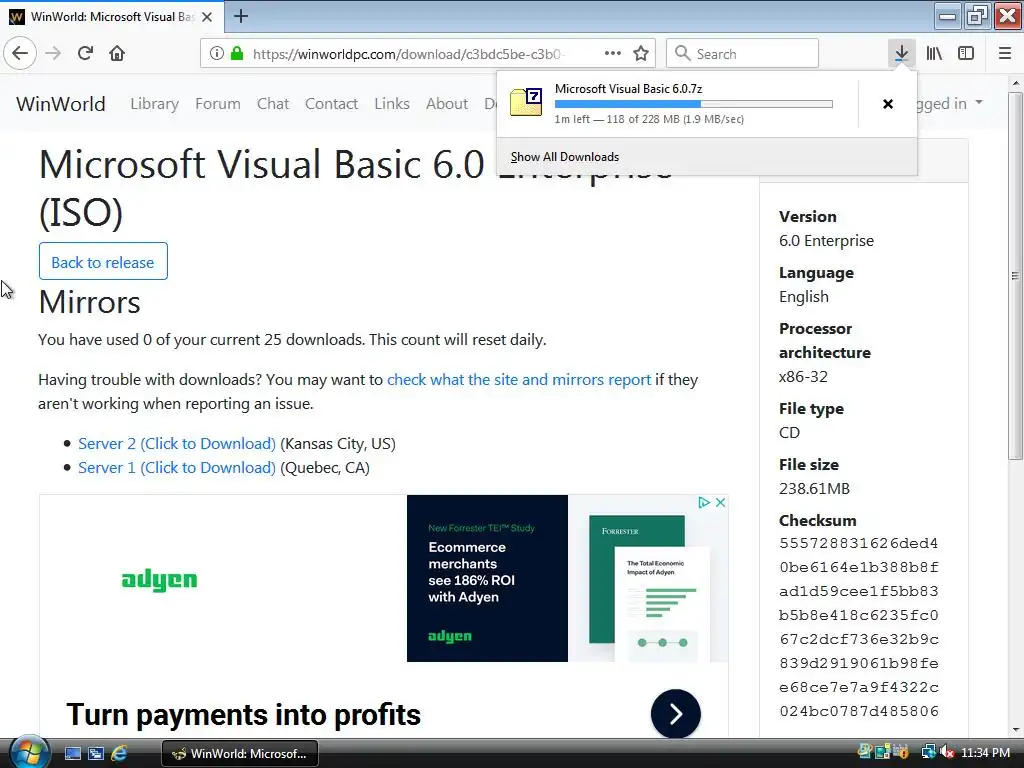Open the Library toolbar button
This screenshot has width=1024, height=768.
pyautogui.click(x=934, y=53)
